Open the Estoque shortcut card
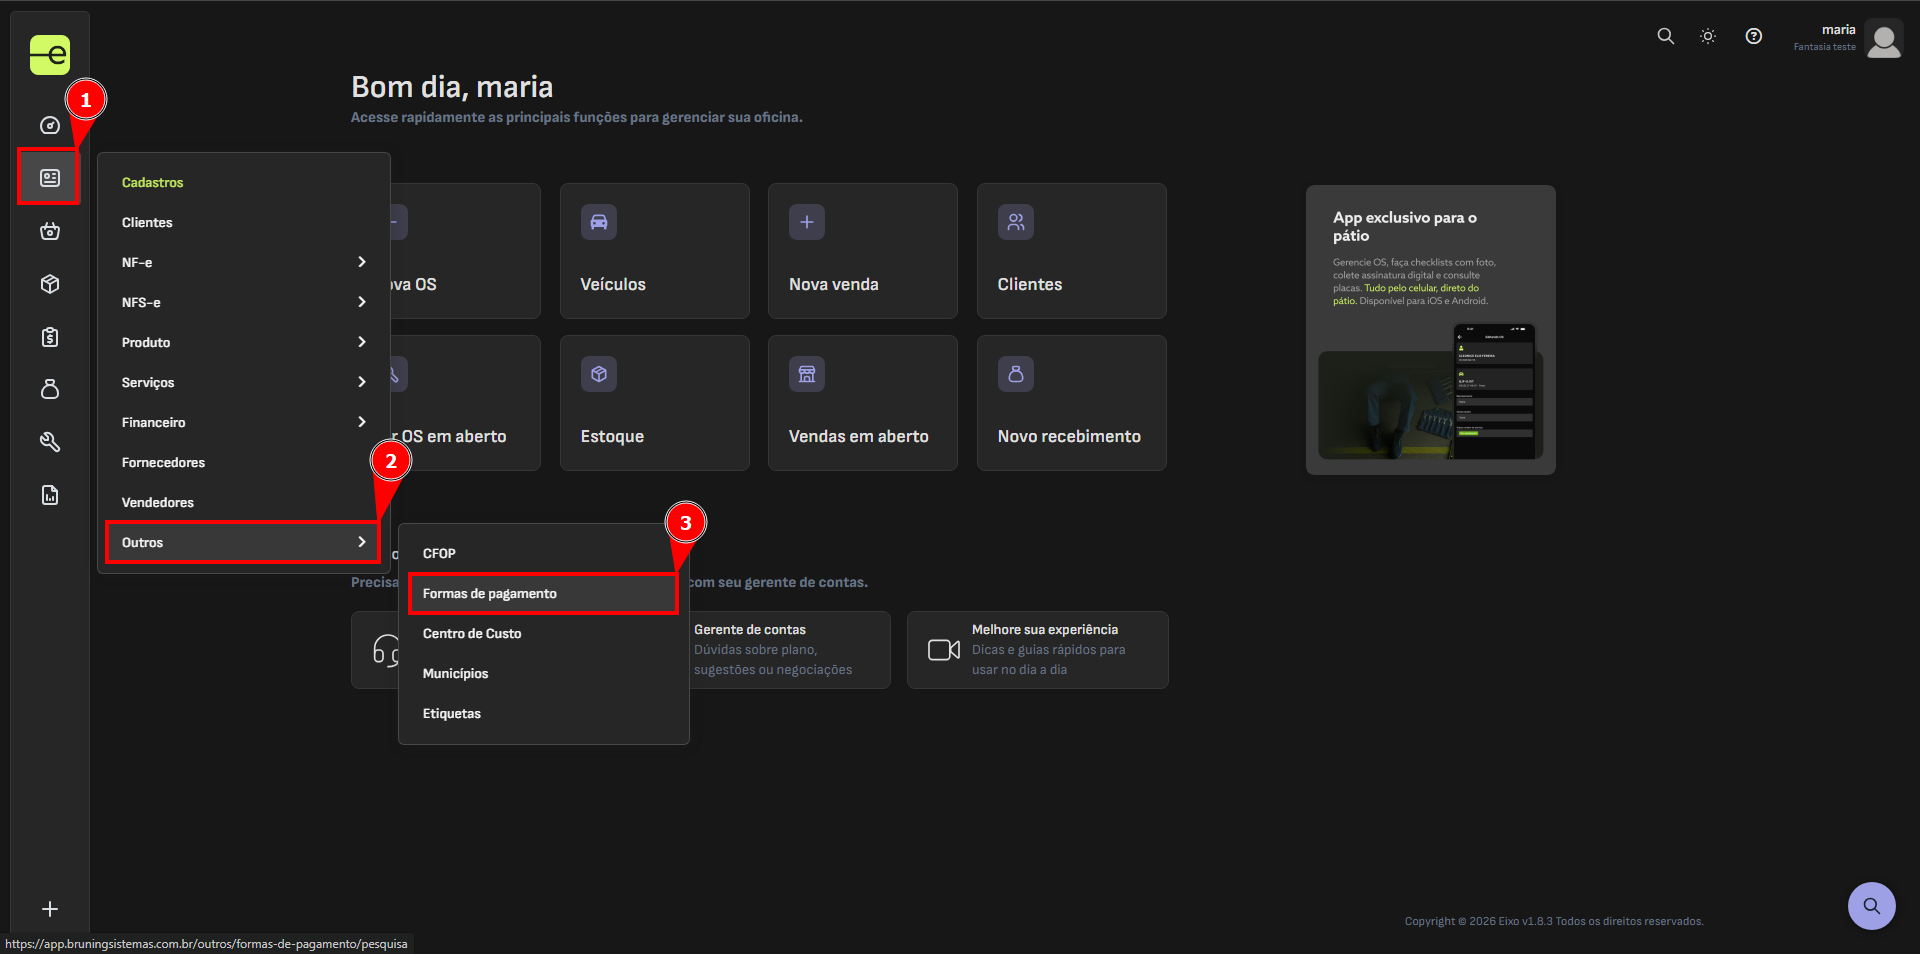 [x=655, y=403]
